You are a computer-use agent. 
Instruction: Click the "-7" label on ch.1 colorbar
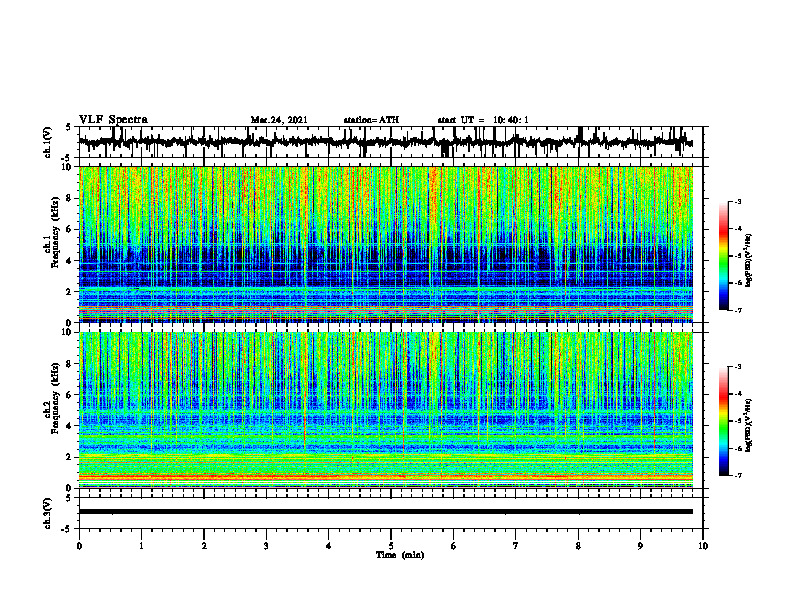[737, 310]
